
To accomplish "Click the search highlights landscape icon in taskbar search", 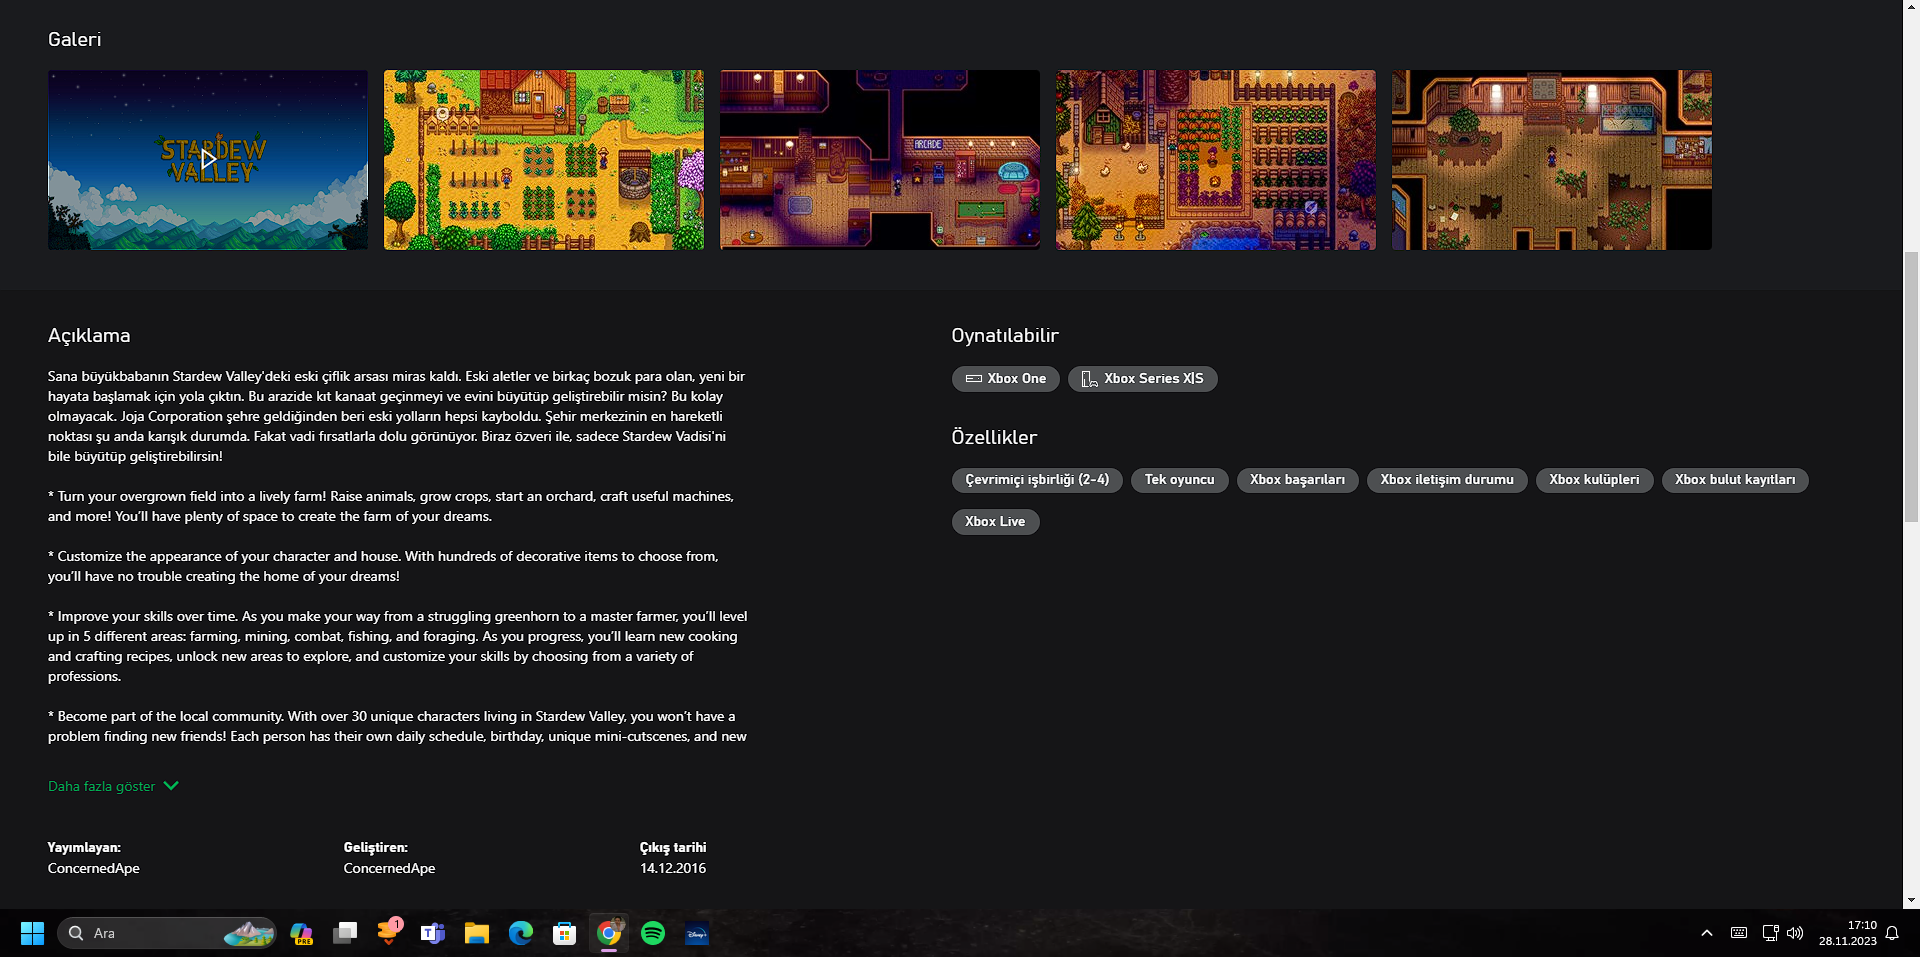I will point(248,933).
